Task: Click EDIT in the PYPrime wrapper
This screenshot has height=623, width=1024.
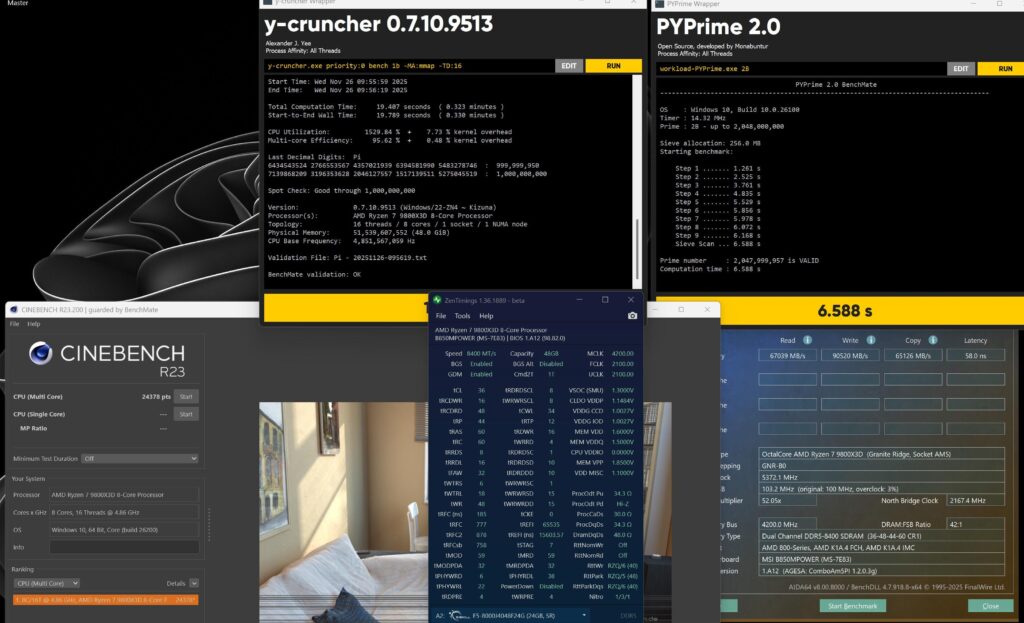Action: click(x=961, y=69)
